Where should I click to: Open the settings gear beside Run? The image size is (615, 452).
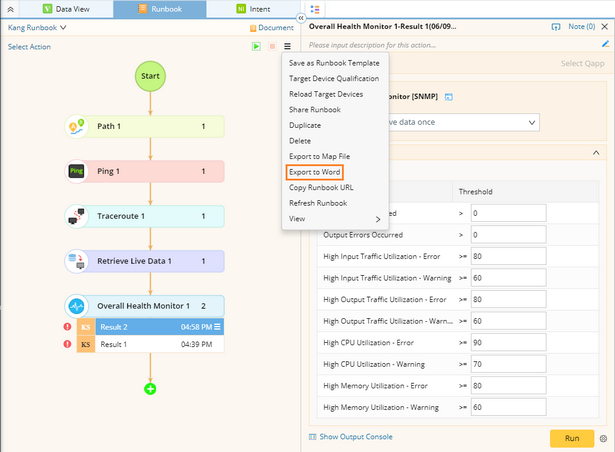click(x=603, y=438)
